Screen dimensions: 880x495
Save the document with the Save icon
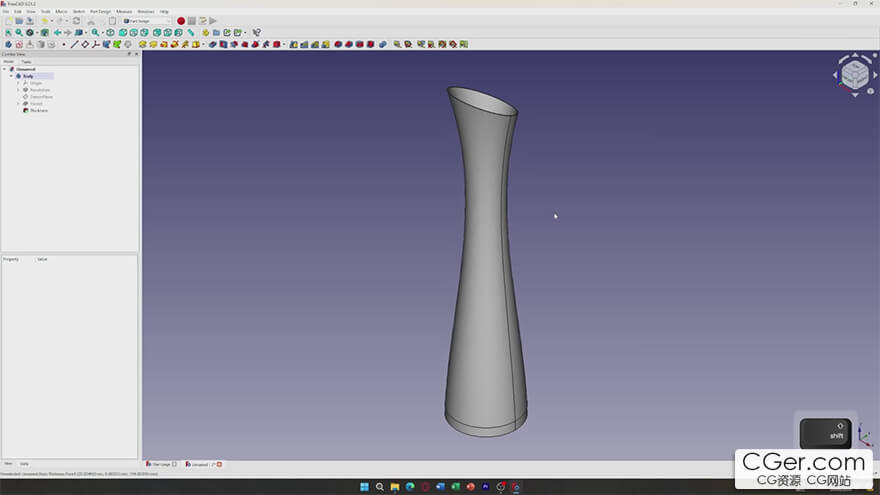pyautogui.click(x=30, y=21)
